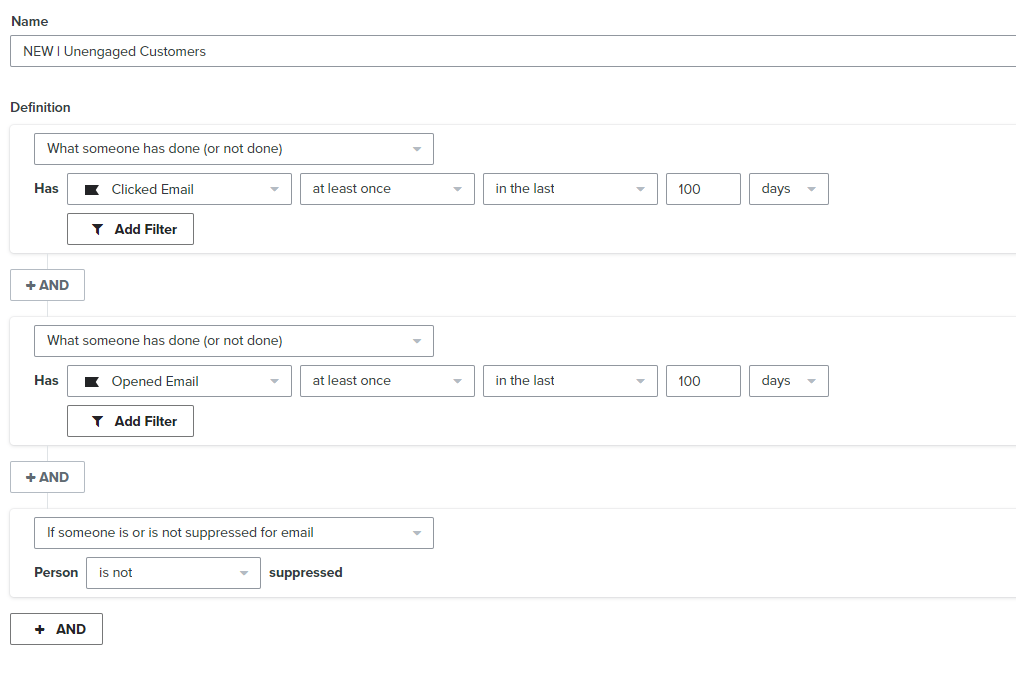The width and height of the screenshot is (1016, 680).
Task: Open 'in the last' dropdown in Opened Email row
Action: tap(570, 381)
